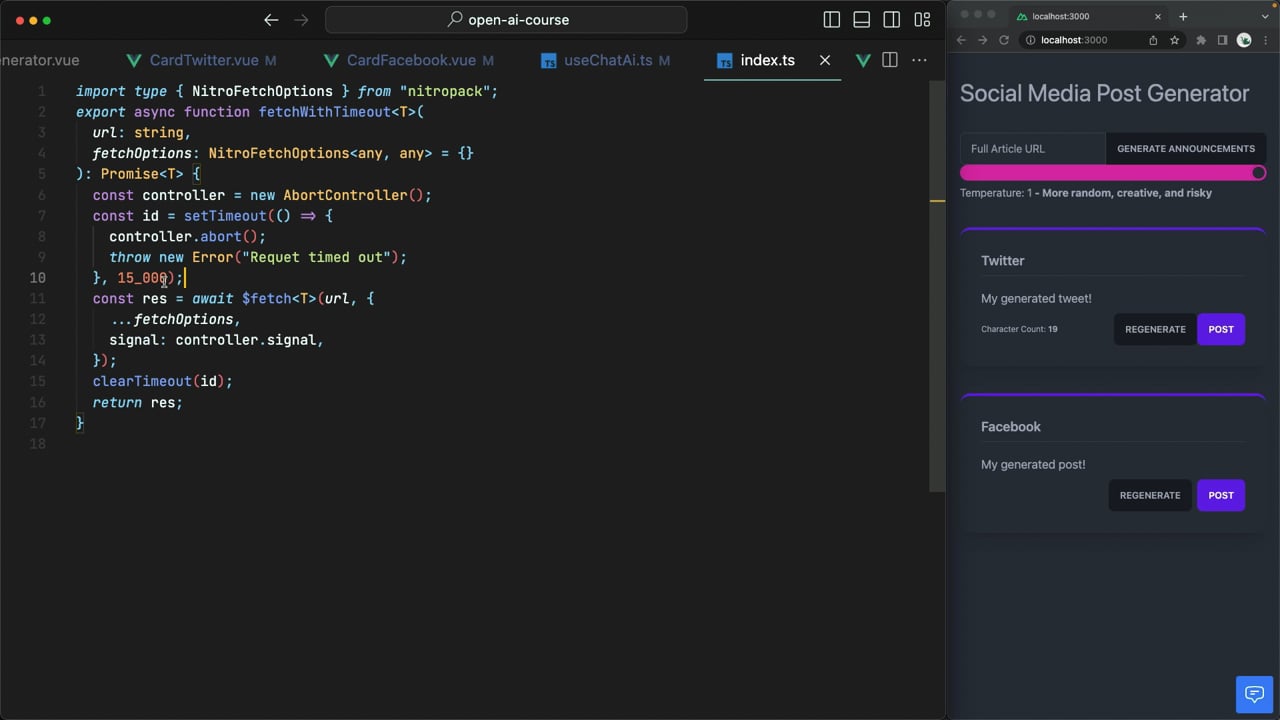
Task: Open the chat widget icon
Action: [1254, 694]
